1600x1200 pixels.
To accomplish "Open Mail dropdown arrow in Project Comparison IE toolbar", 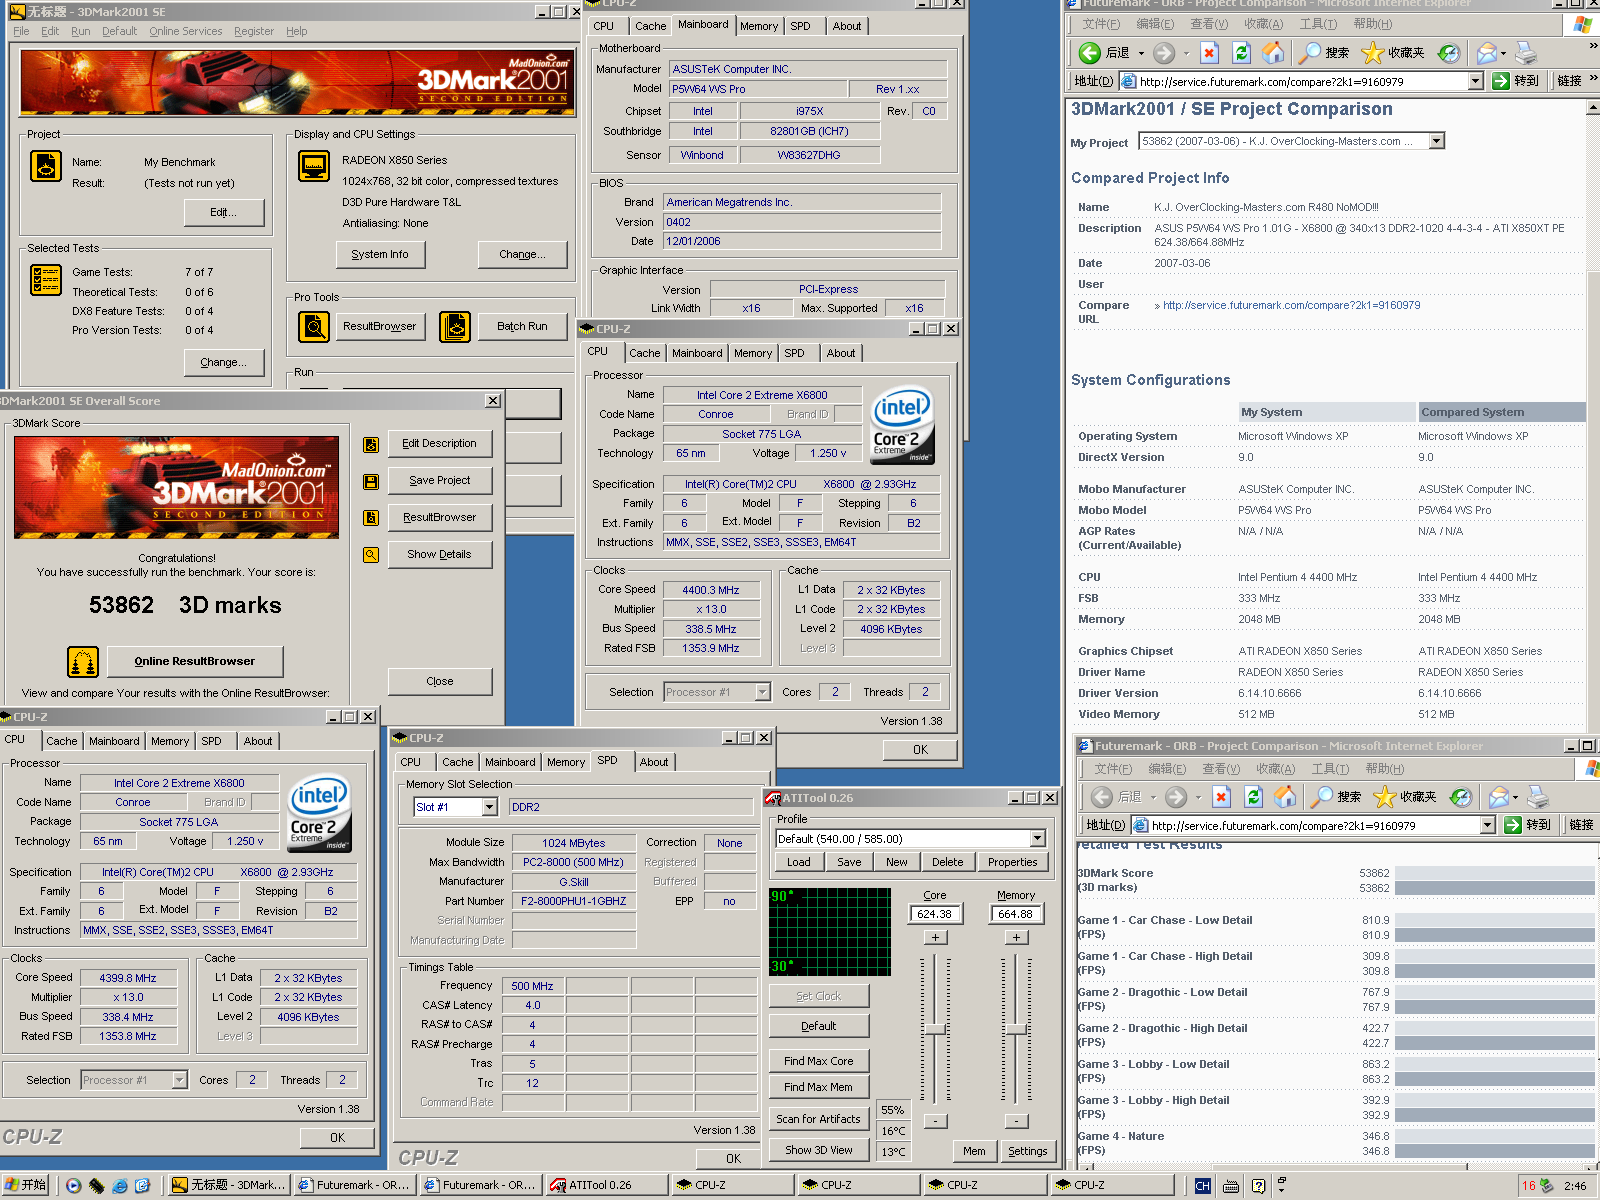I will (x=1504, y=53).
